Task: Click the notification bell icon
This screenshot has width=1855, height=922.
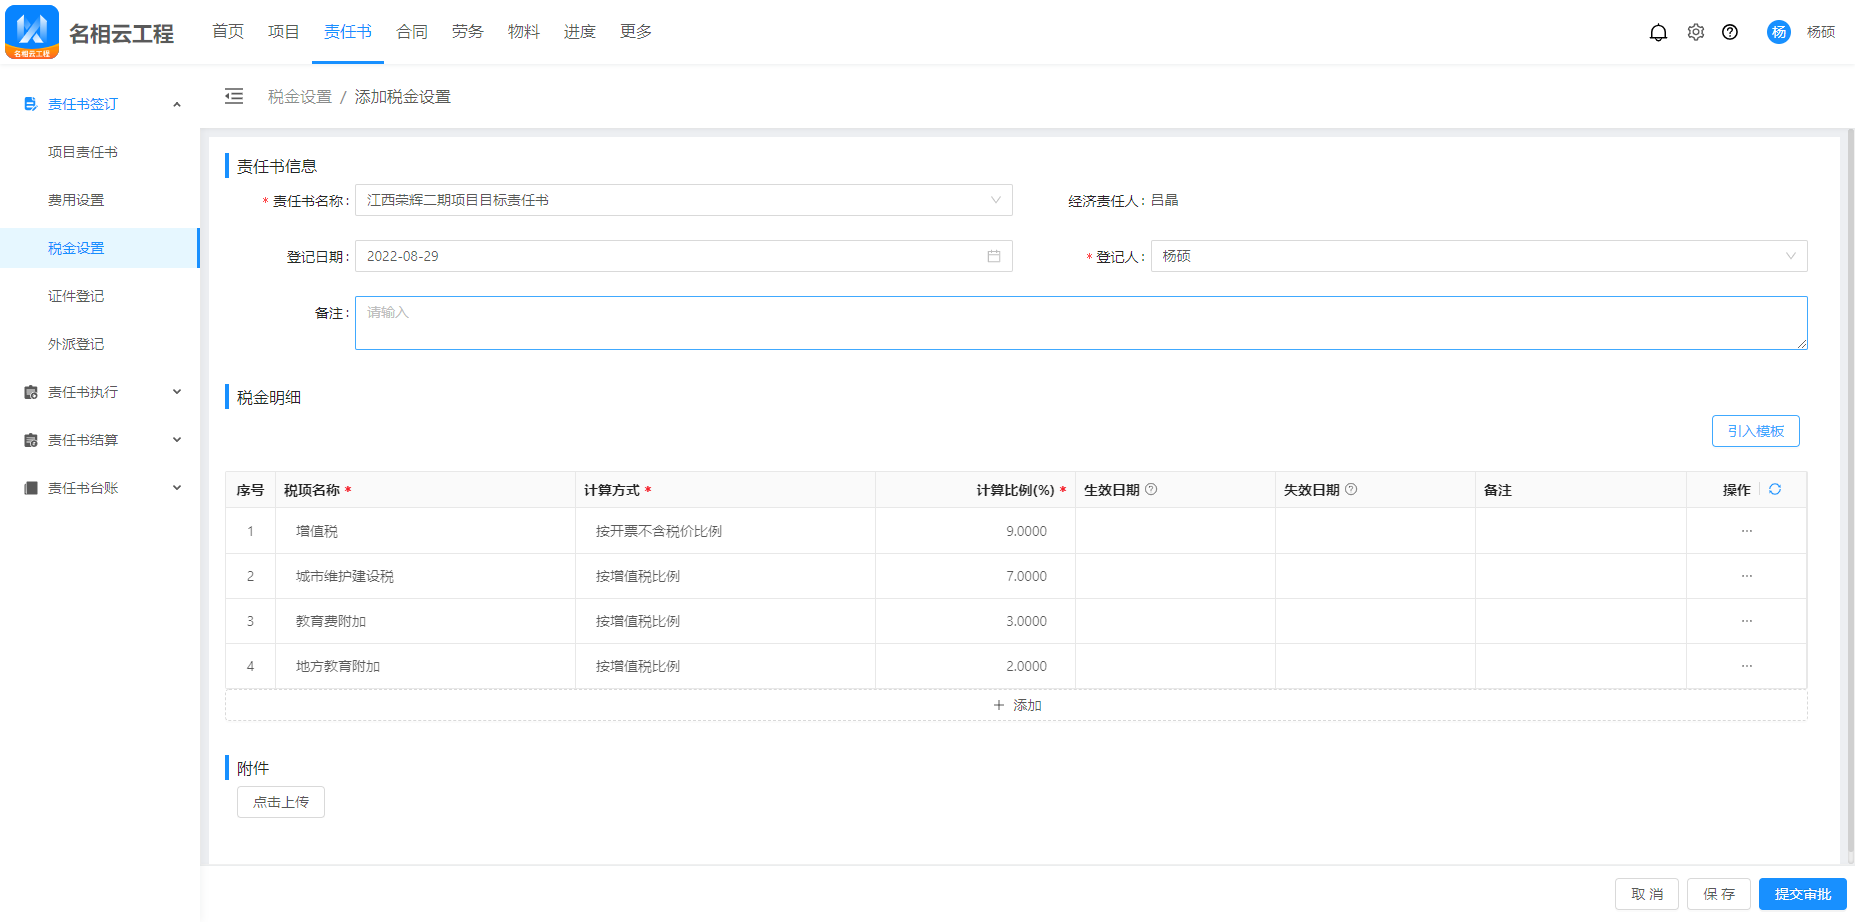Action: pos(1658,32)
